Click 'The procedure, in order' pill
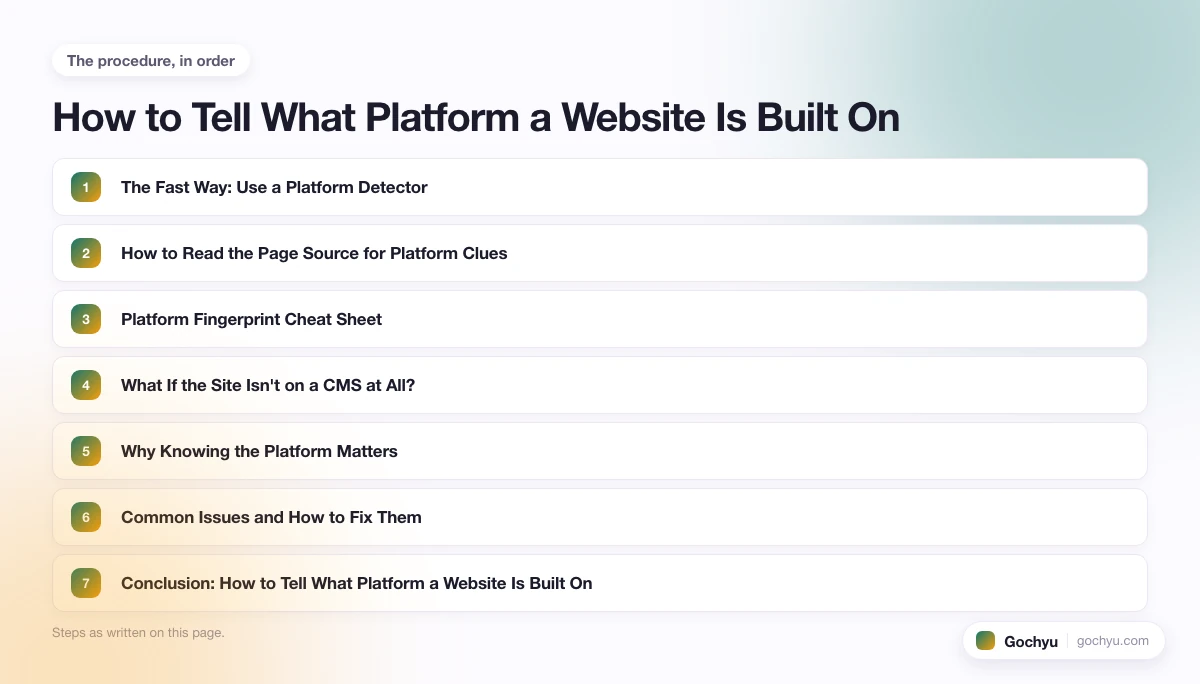Viewport: 1200px width, 684px height. click(151, 61)
